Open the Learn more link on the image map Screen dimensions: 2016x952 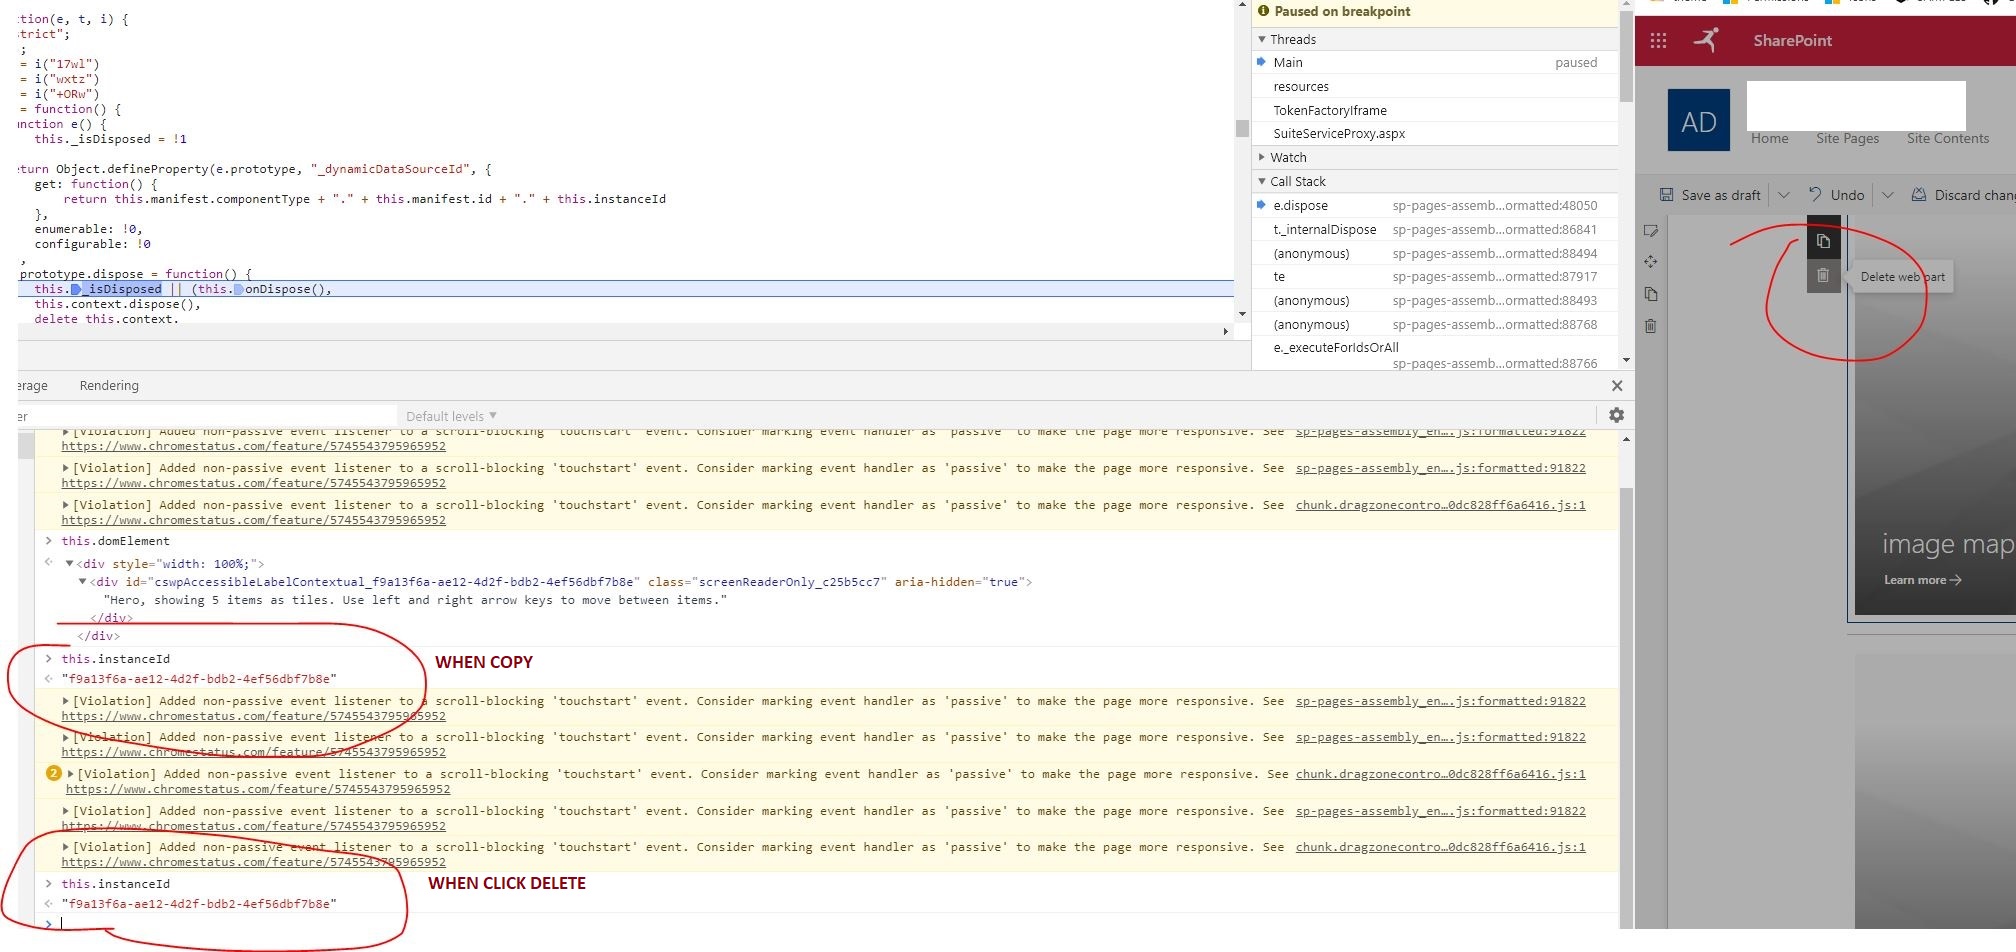[x=1918, y=579]
